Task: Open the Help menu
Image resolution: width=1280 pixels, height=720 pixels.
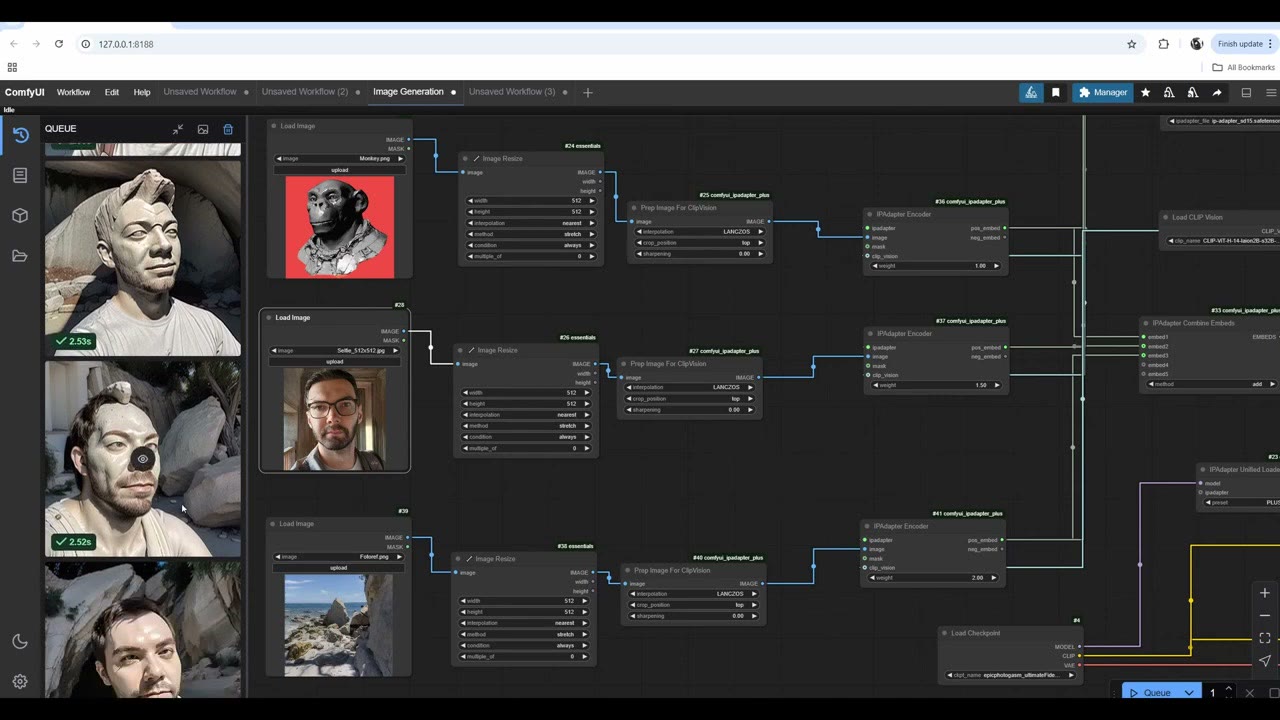Action: (x=142, y=92)
